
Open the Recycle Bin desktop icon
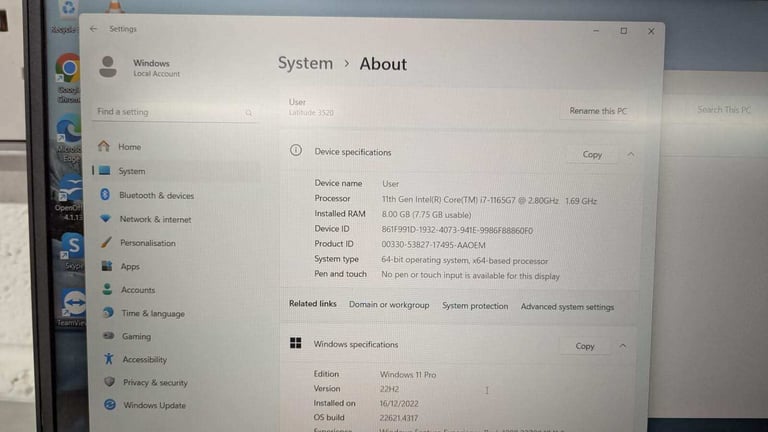[x=65, y=17]
